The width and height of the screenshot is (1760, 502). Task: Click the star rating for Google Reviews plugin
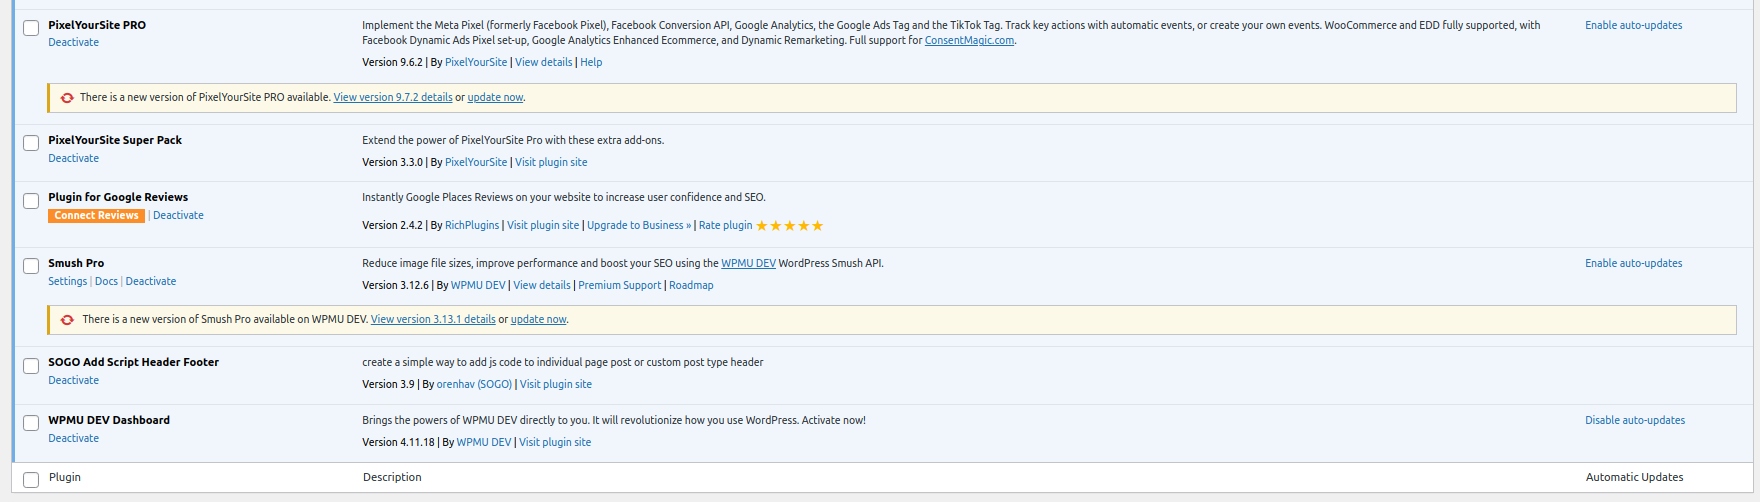point(789,226)
